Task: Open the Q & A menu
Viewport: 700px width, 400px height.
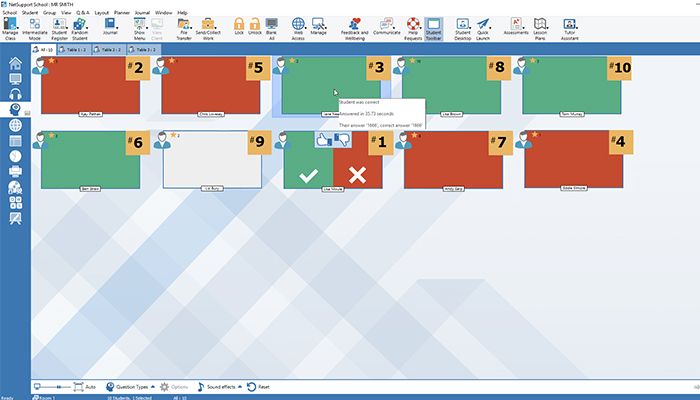Action: 83,12
